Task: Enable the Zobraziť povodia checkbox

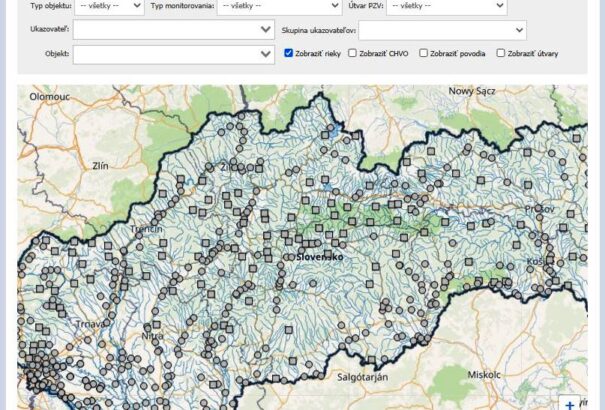Action: 424,53
